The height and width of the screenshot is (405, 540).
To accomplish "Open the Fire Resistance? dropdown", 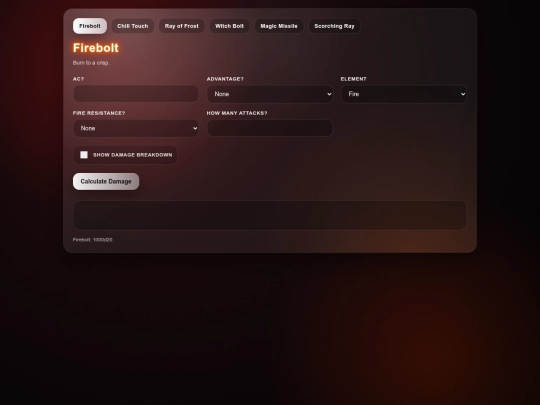I will [x=136, y=128].
